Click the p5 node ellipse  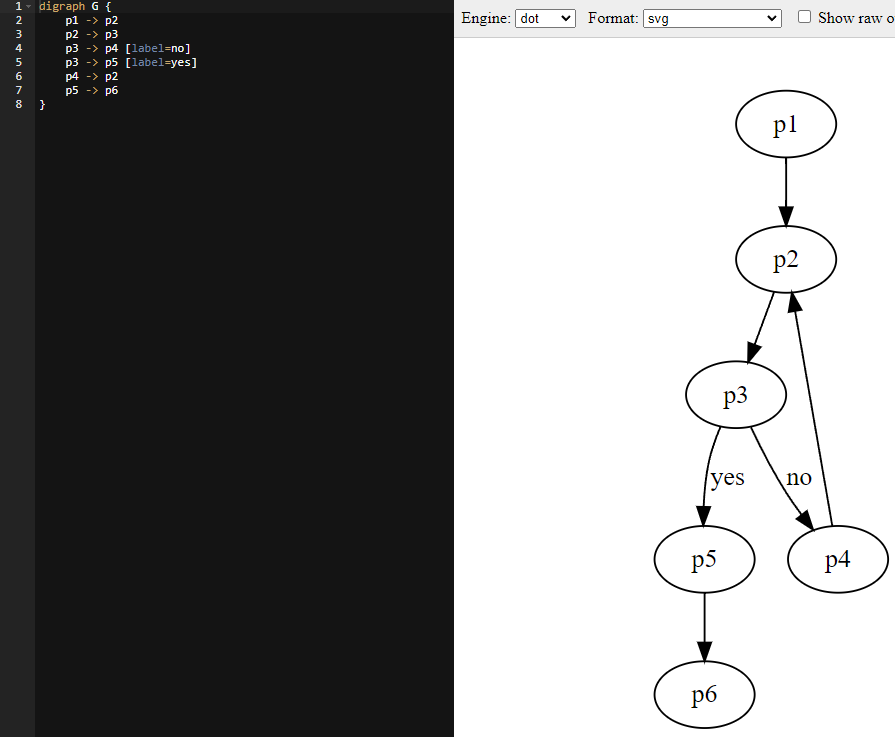click(704, 559)
